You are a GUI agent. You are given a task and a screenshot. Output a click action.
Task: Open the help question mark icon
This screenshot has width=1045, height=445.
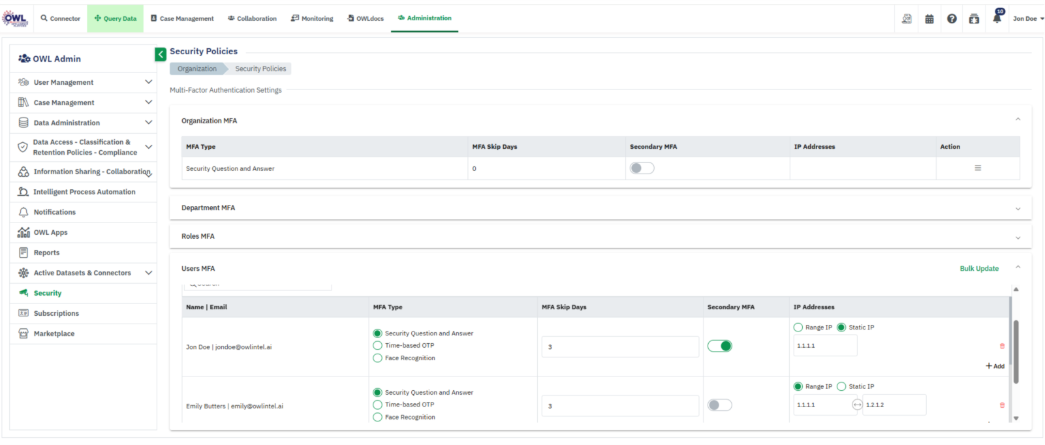point(951,19)
